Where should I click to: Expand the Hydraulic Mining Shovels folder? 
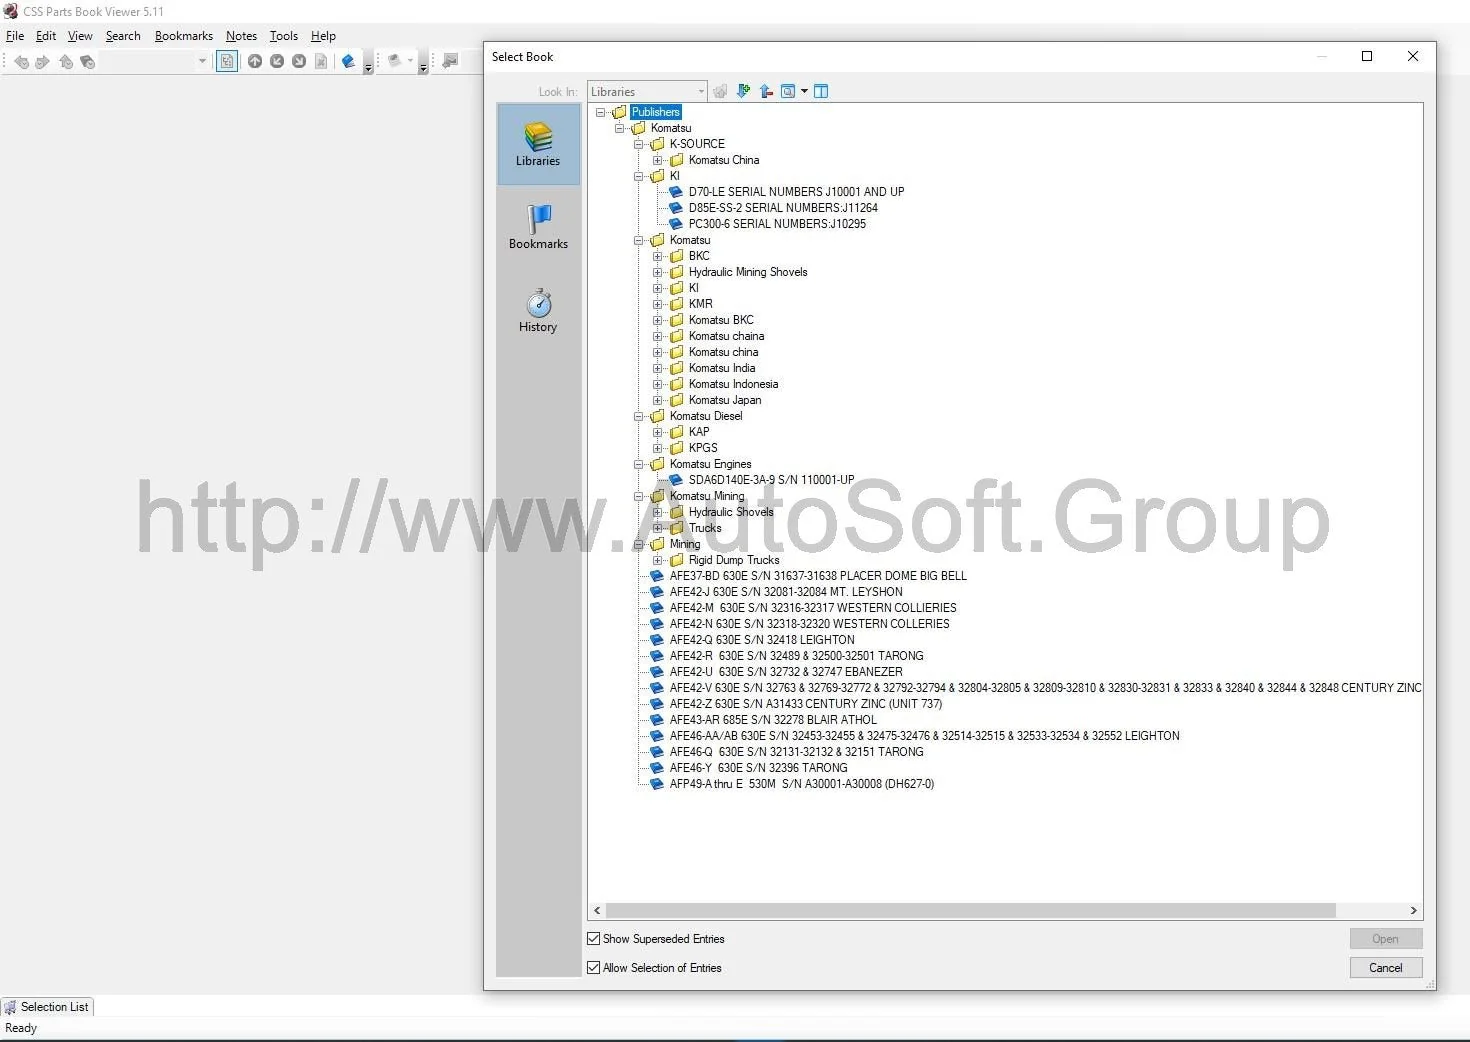(x=657, y=272)
